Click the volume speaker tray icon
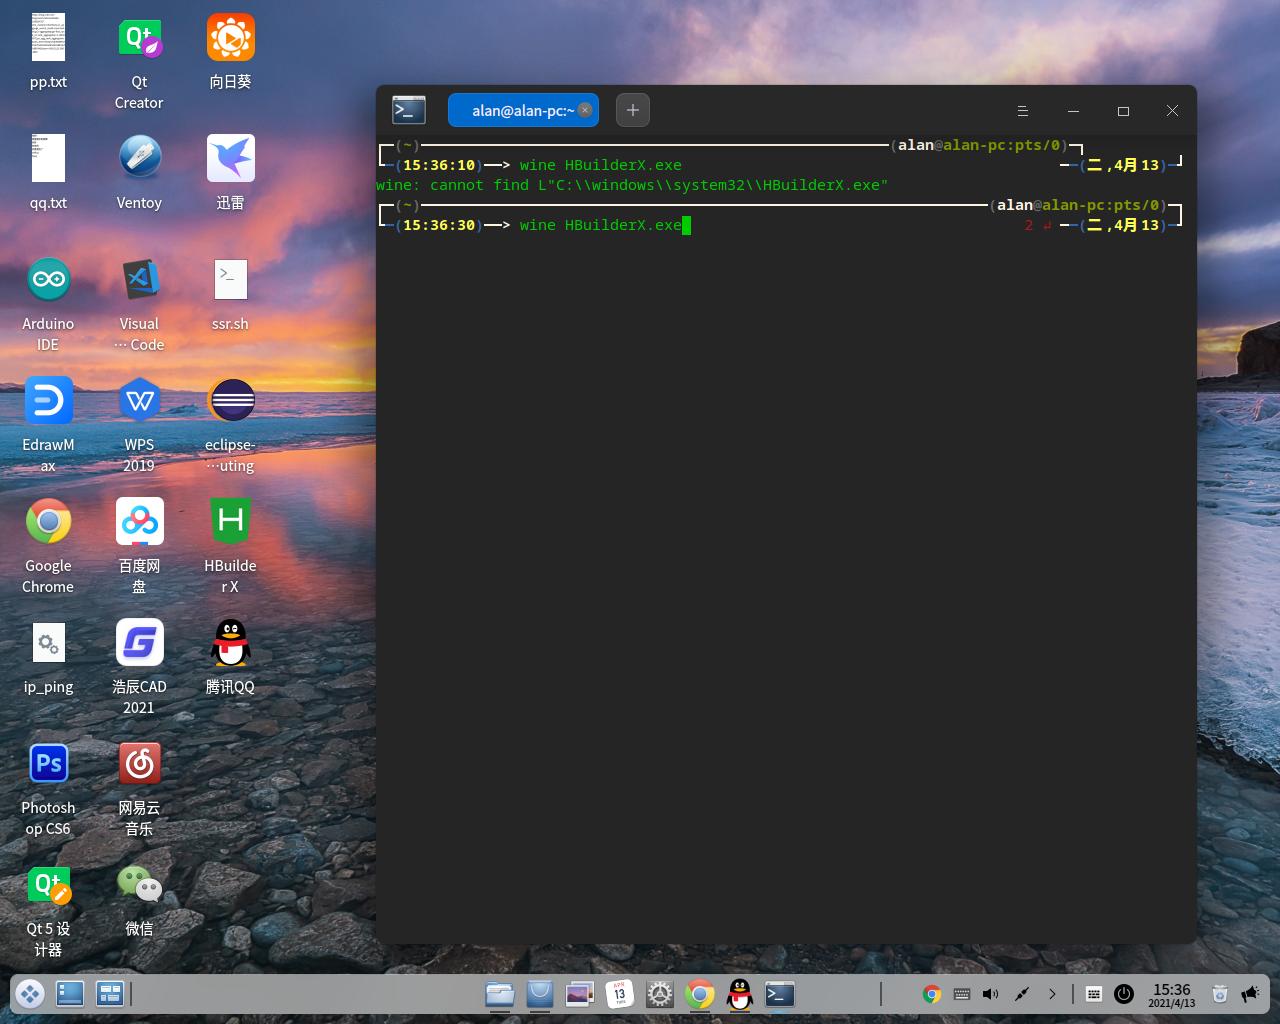The width and height of the screenshot is (1280, 1024). (990, 994)
